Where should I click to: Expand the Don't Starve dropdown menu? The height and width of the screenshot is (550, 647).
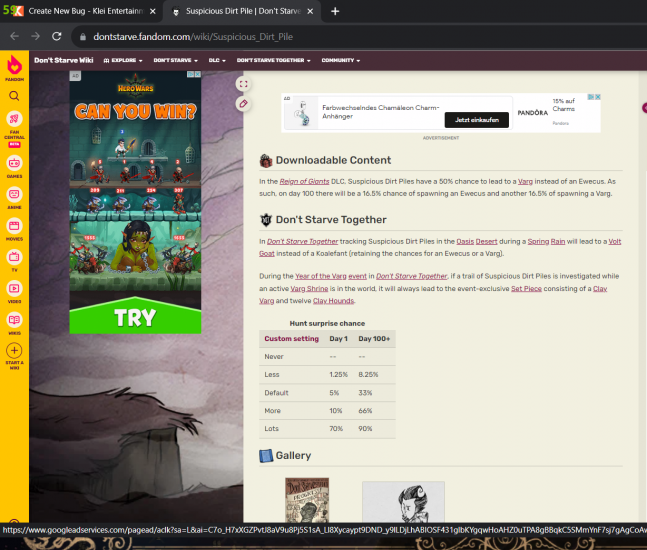tap(175, 60)
